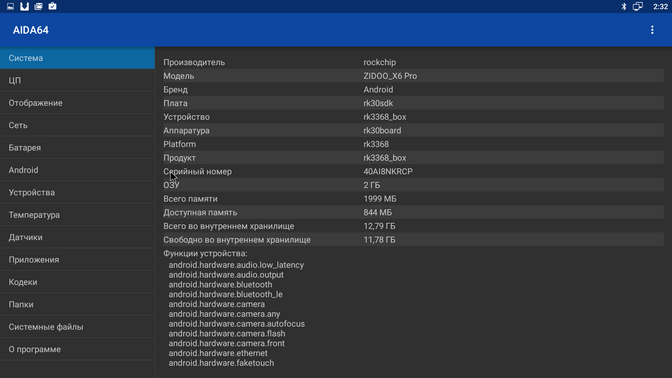Select the Всего памяти 1999 МБ row

[x=413, y=199]
